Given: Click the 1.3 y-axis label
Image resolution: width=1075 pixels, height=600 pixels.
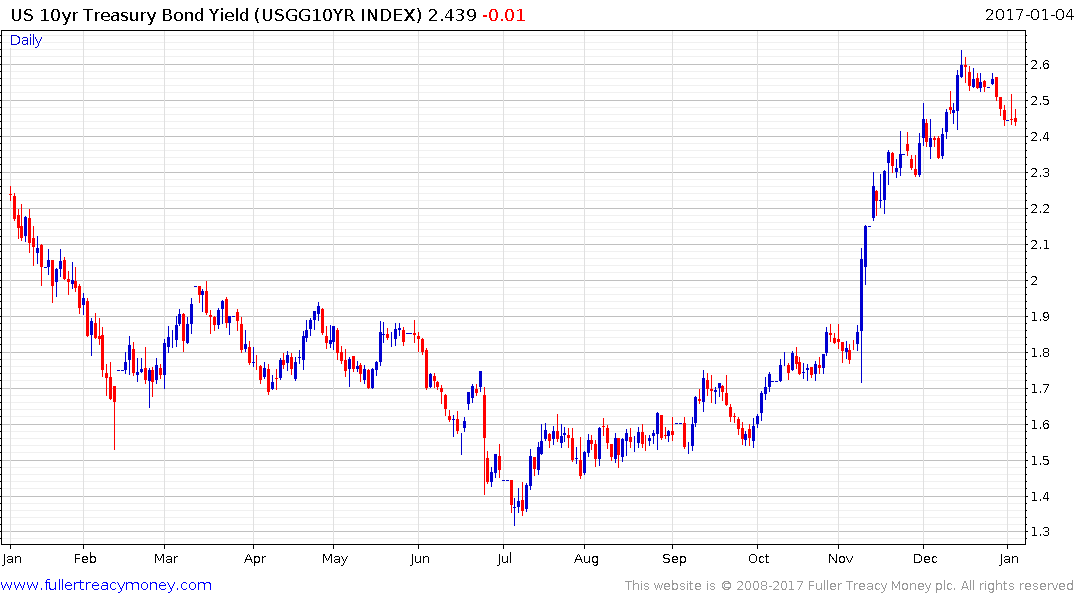Looking at the screenshot, I should pos(1040,532).
